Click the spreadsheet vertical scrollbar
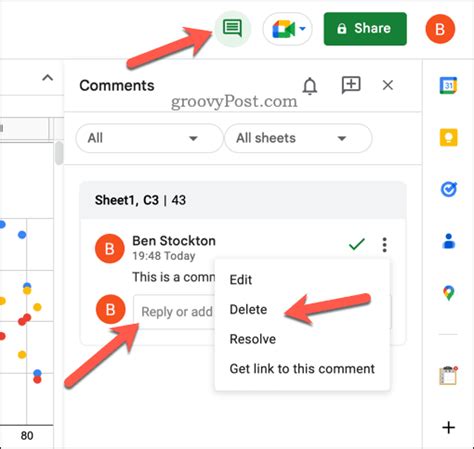The width and height of the screenshot is (474, 449). coord(59,153)
